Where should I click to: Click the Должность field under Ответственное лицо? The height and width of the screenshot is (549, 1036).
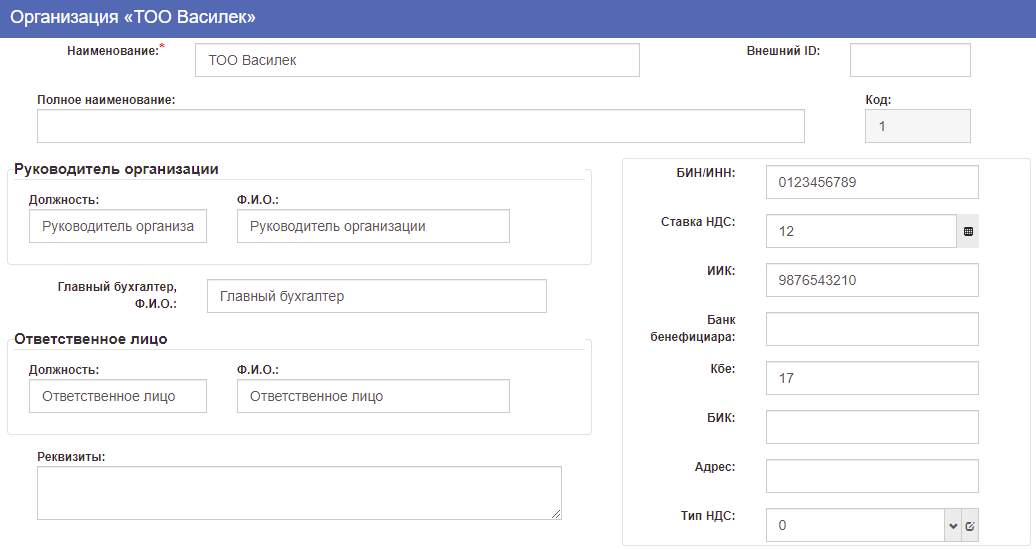click(118, 396)
